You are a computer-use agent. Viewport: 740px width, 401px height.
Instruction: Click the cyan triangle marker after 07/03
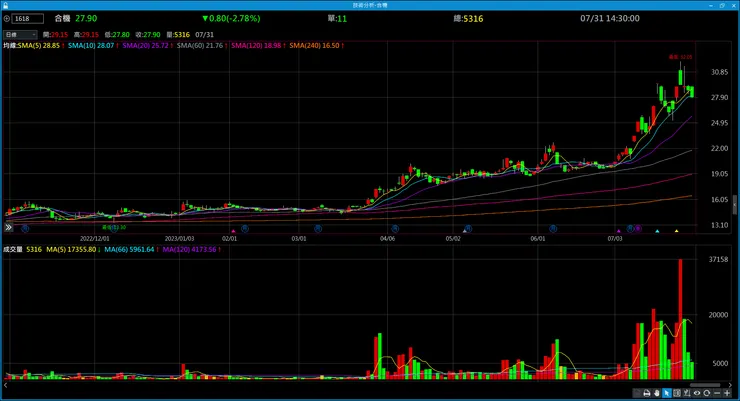pyautogui.click(x=657, y=231)
